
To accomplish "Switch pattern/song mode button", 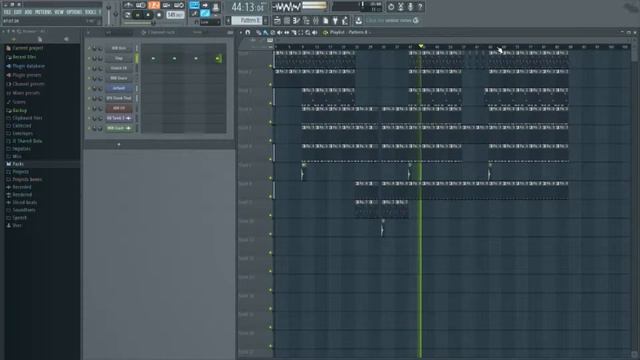I will point(128,15).
